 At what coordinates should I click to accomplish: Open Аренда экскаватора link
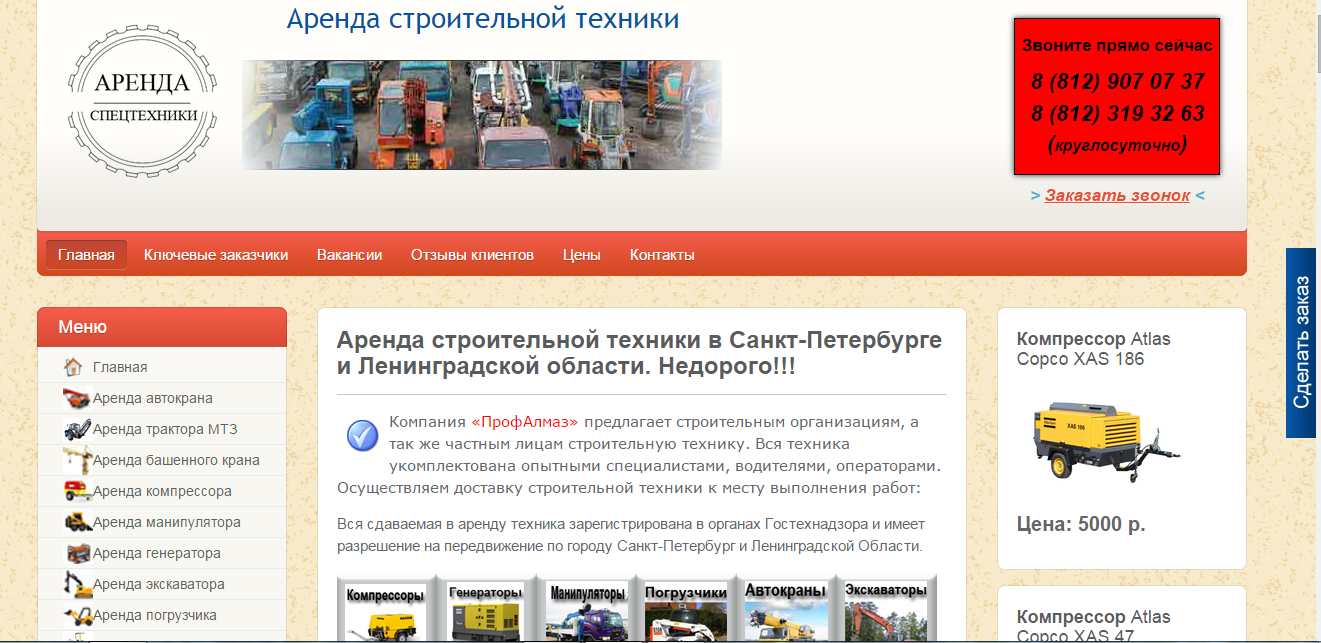159,584
